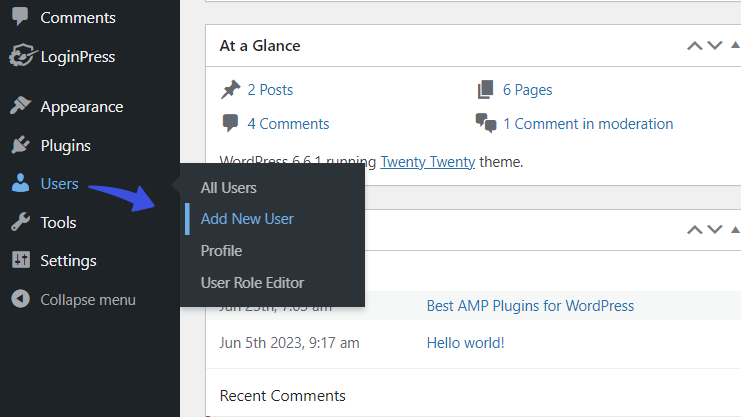
Task: Move the Activity widget down
Action: click(715, 230)
